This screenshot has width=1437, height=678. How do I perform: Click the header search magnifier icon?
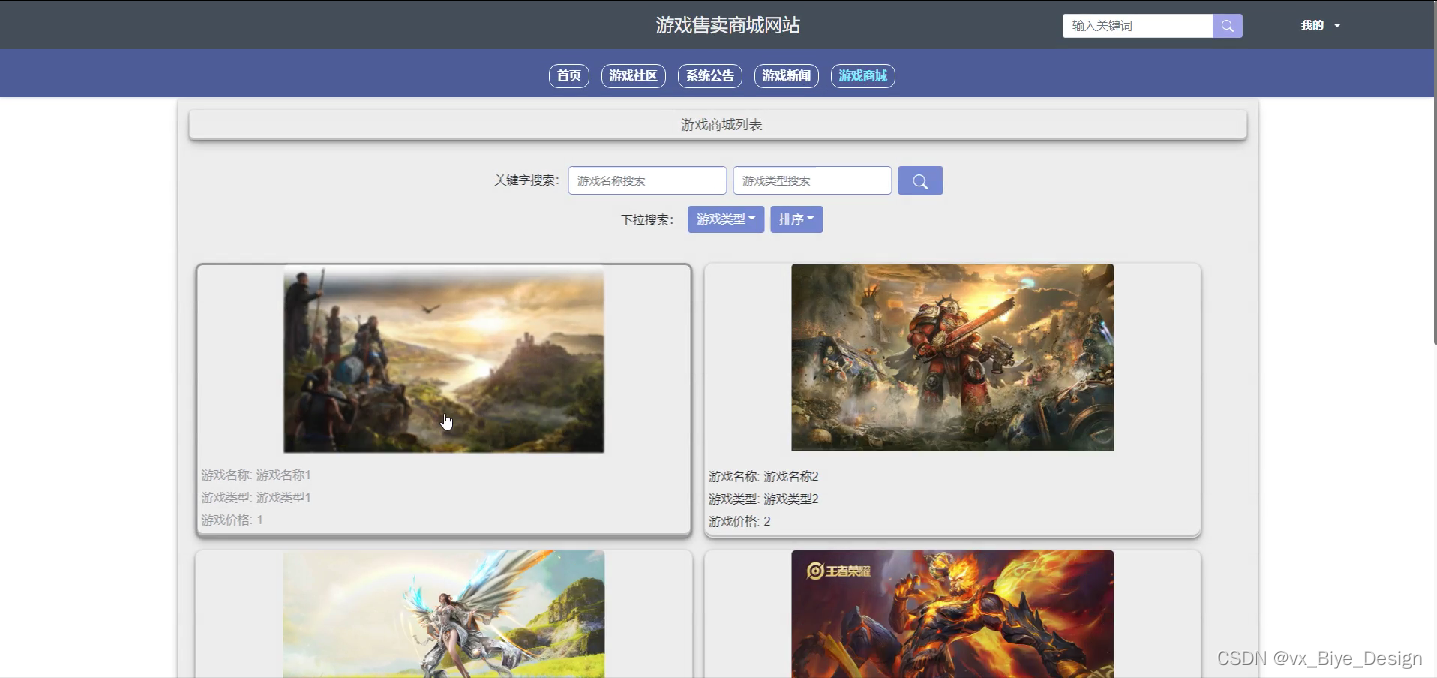click(x=1228, y=26)
